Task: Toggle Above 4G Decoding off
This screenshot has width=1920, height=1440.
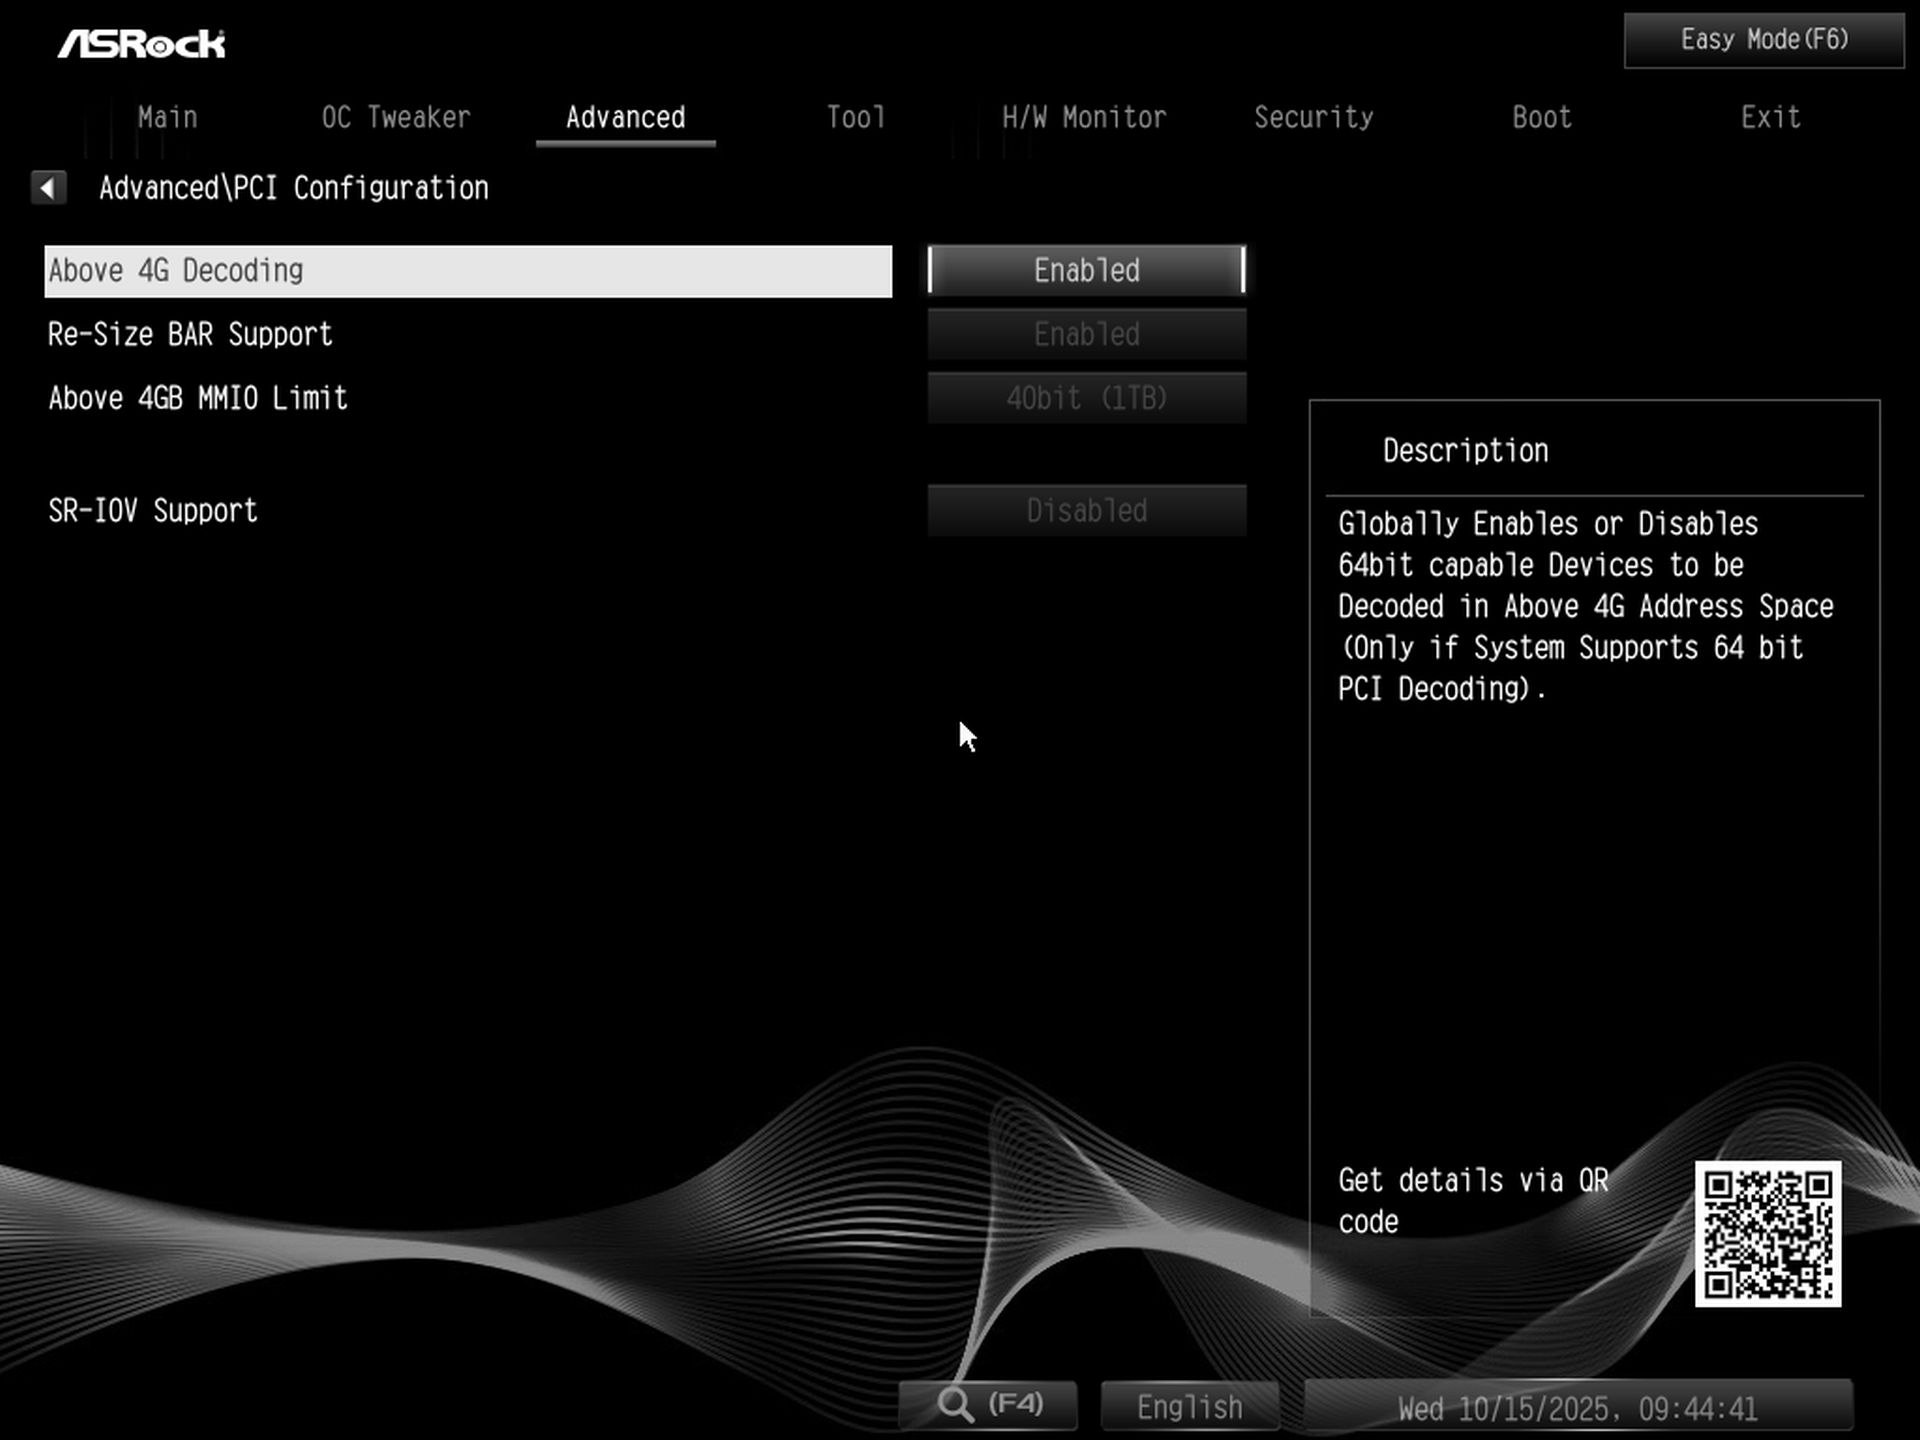Action: click(x=1086, y=270)
